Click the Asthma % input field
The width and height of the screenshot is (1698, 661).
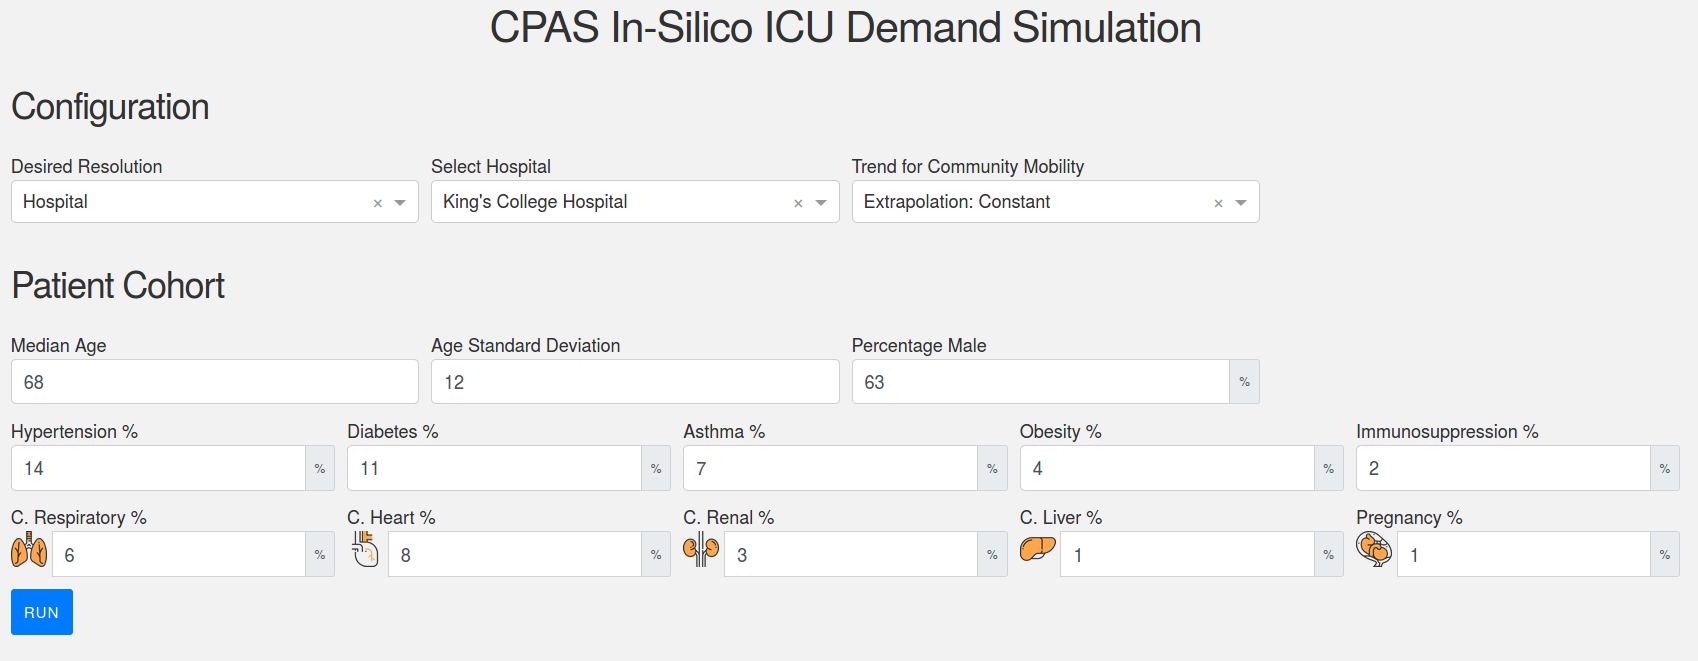(830, 468)
